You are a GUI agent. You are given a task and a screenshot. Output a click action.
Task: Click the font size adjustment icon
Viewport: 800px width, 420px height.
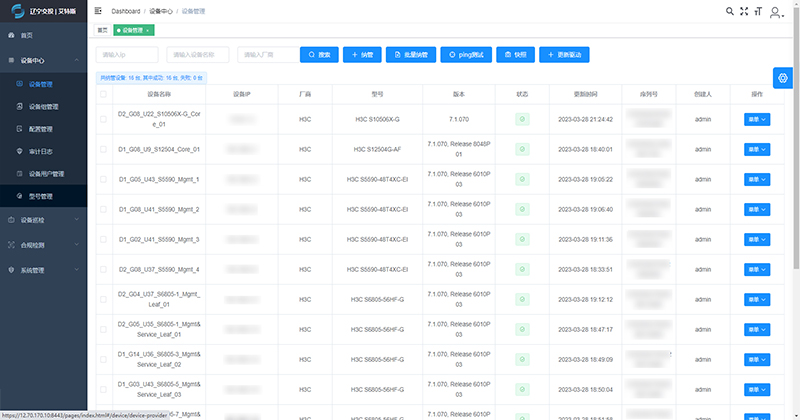757,11
